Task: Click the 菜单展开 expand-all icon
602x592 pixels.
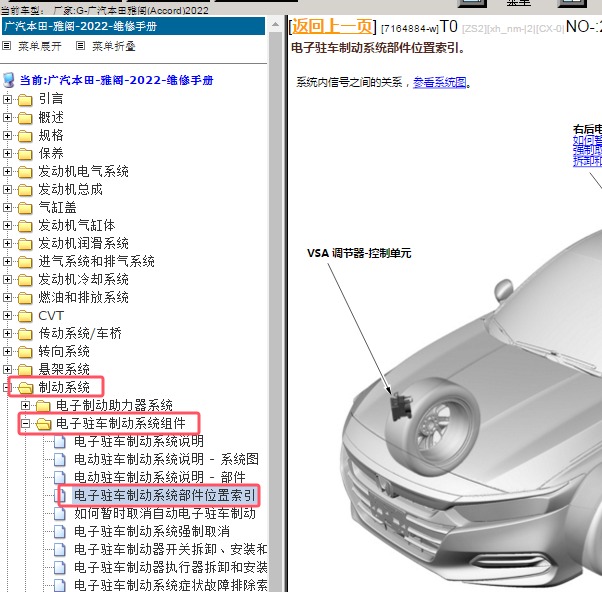Action: 7,46
